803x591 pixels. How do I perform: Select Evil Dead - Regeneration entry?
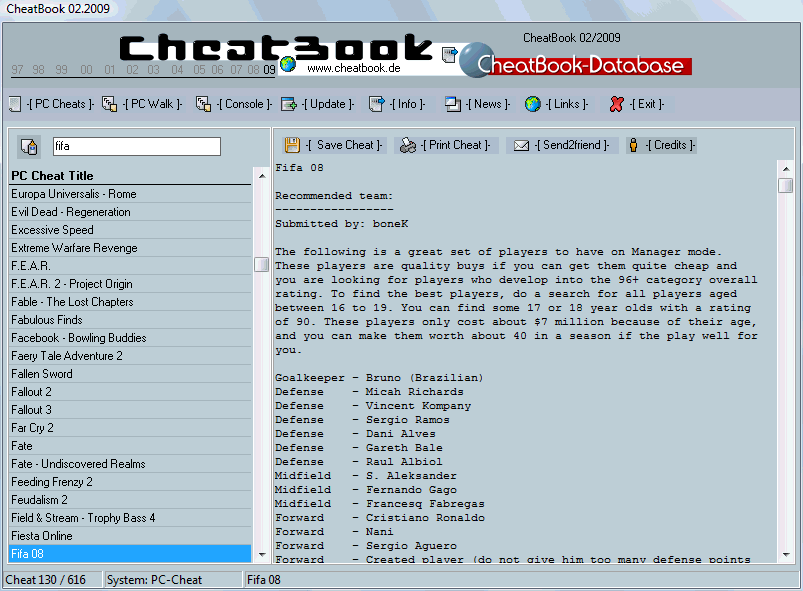(x=131, y=212)
